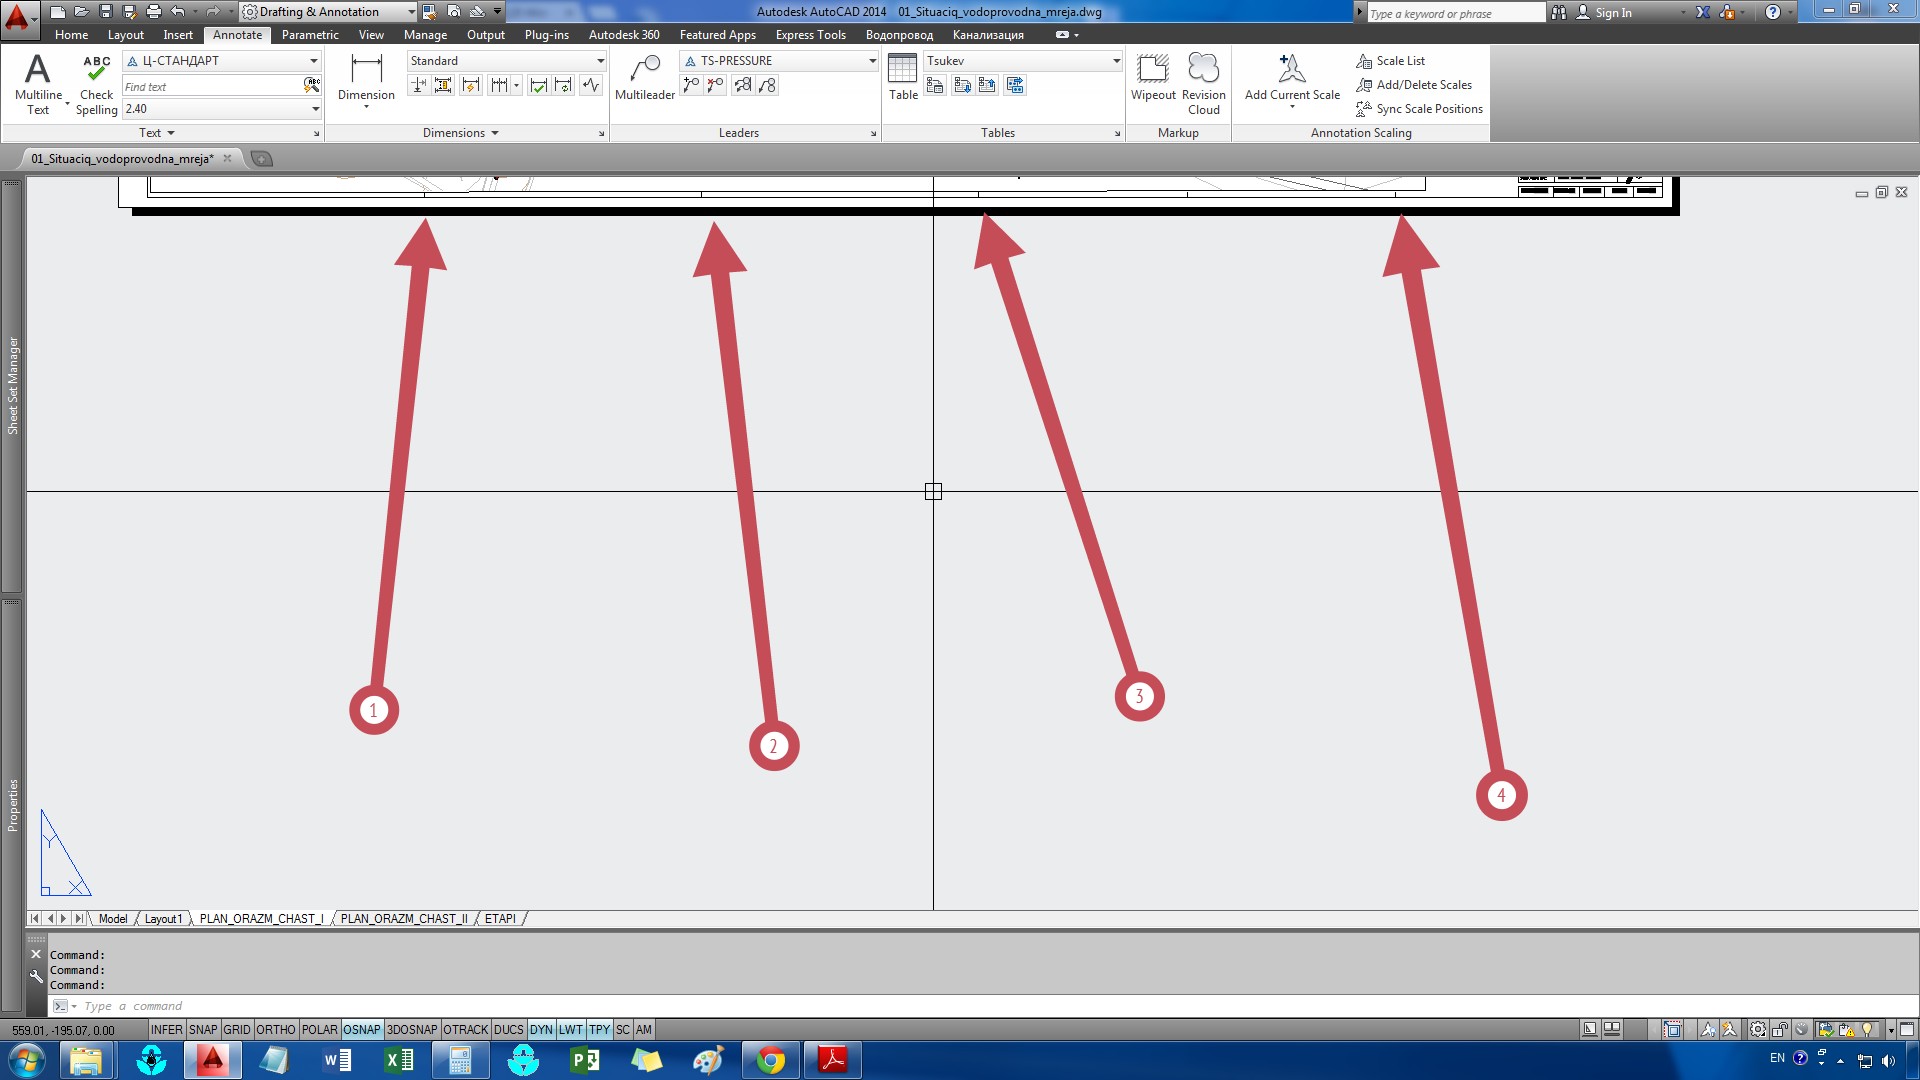The width and height of the screenshot is (1920, 1080).
Task: Run Check Spelling tool
Action: [x=96, y=84]
